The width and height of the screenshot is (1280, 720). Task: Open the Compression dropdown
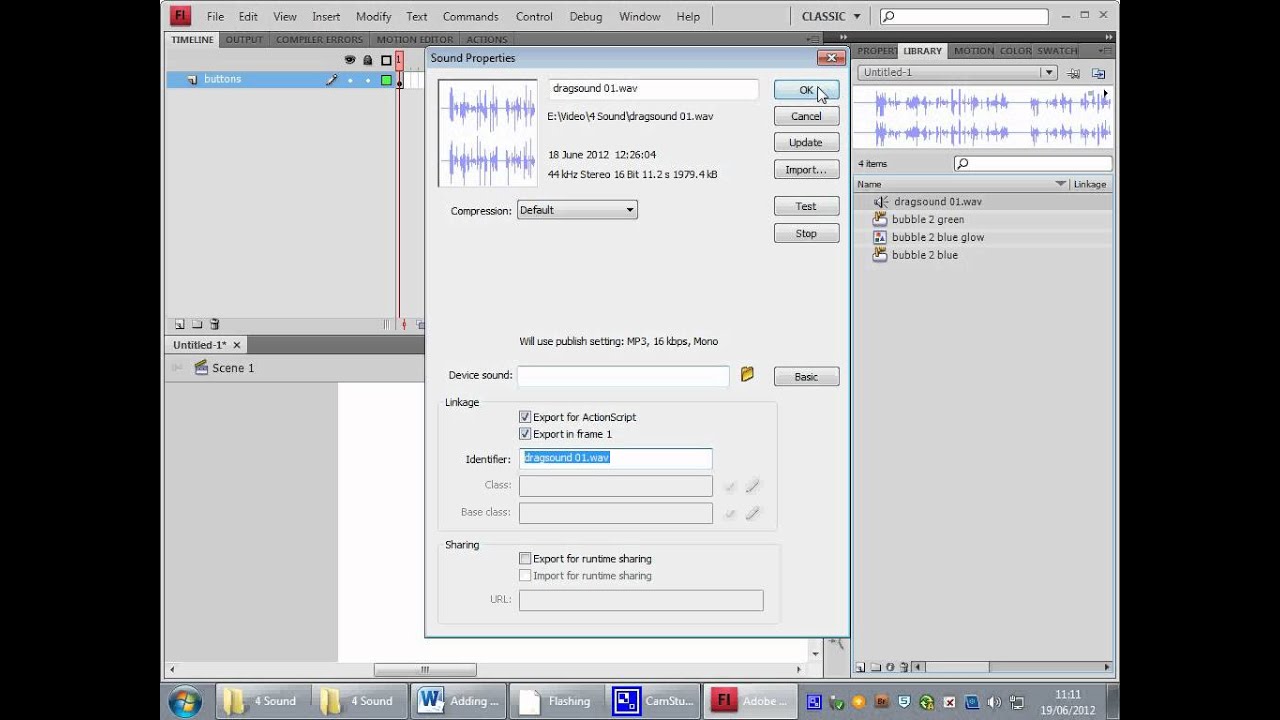tap(577, 210)
